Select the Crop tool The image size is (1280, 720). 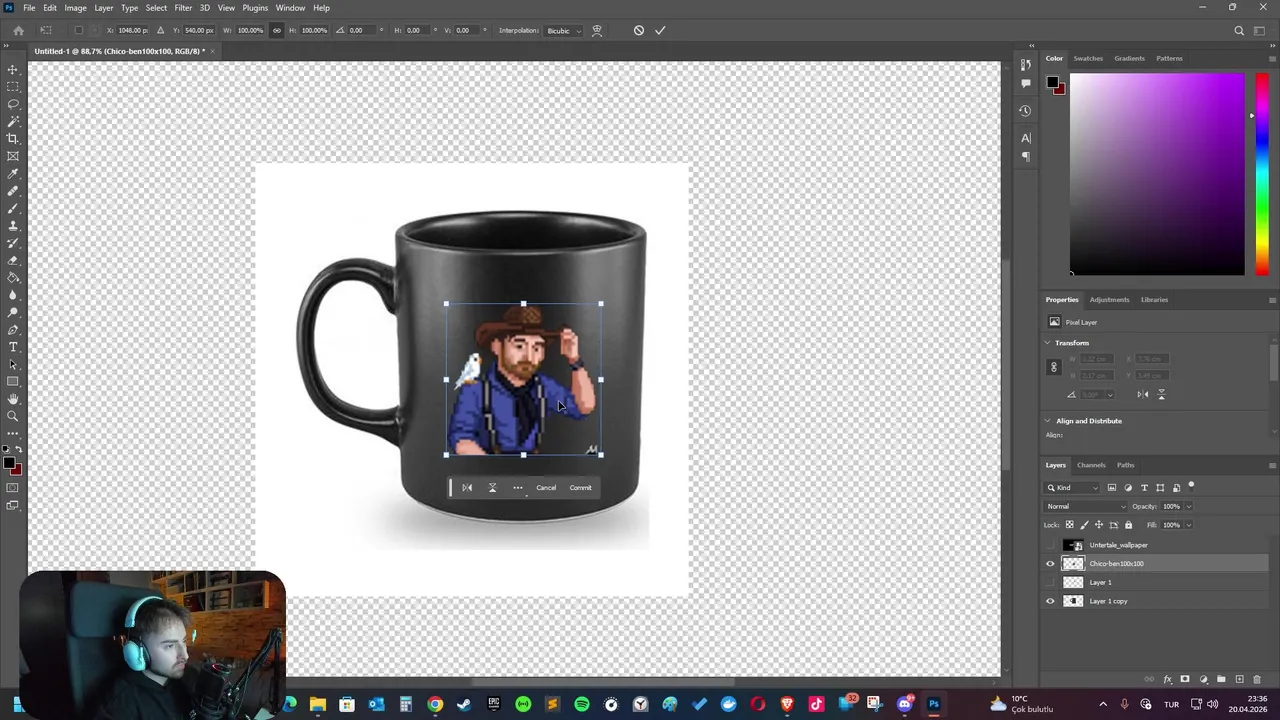(13, 139)
